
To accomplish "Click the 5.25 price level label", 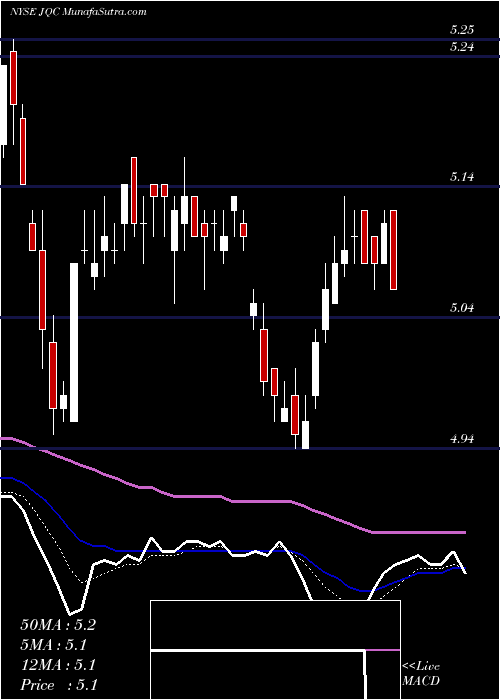I will pos(462,30).
